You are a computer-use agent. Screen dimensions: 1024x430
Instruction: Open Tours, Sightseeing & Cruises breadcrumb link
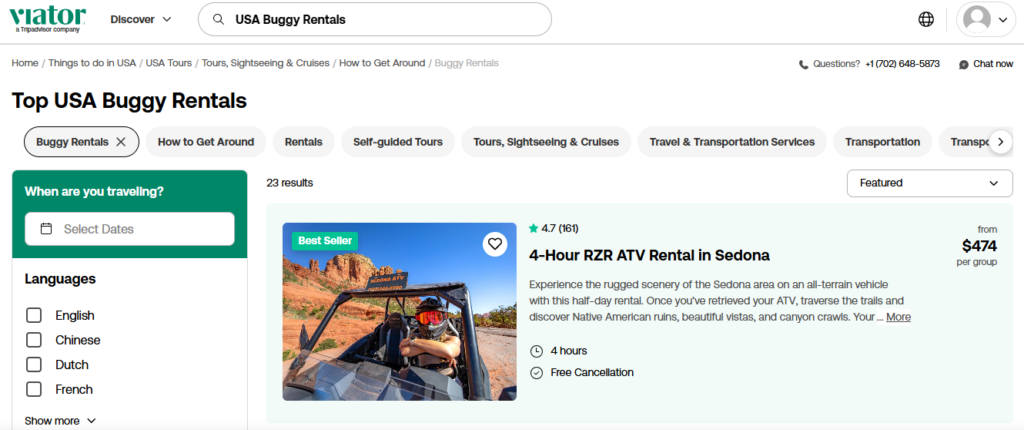coord(266,63)
